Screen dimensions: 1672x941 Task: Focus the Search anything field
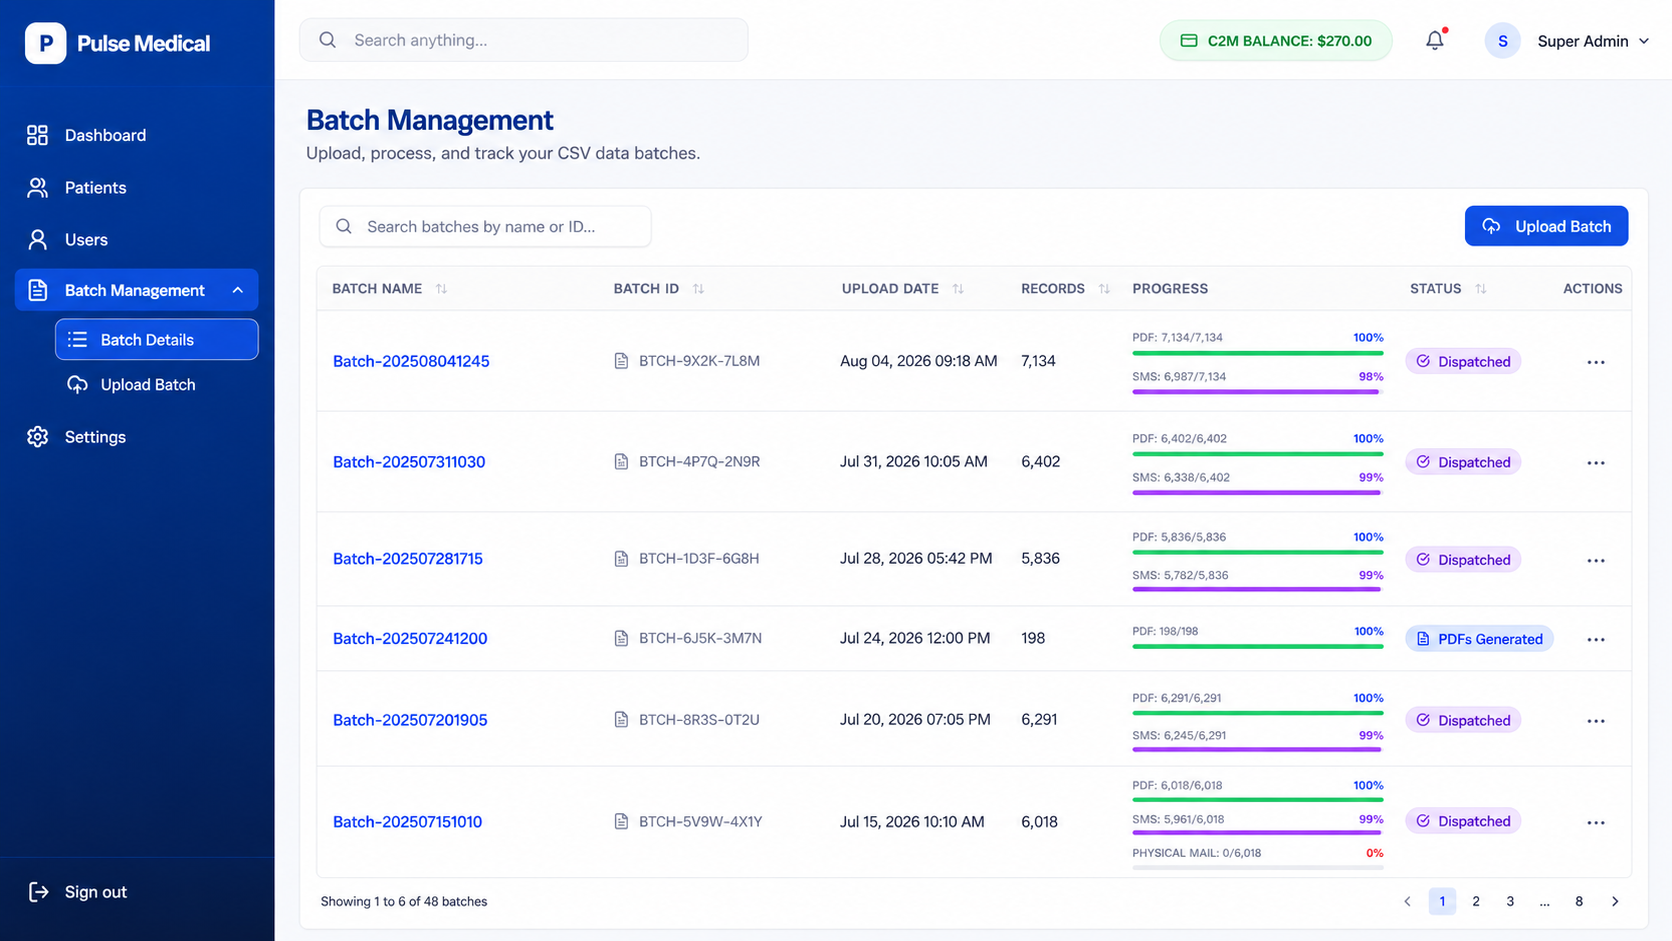click(524, 40)
